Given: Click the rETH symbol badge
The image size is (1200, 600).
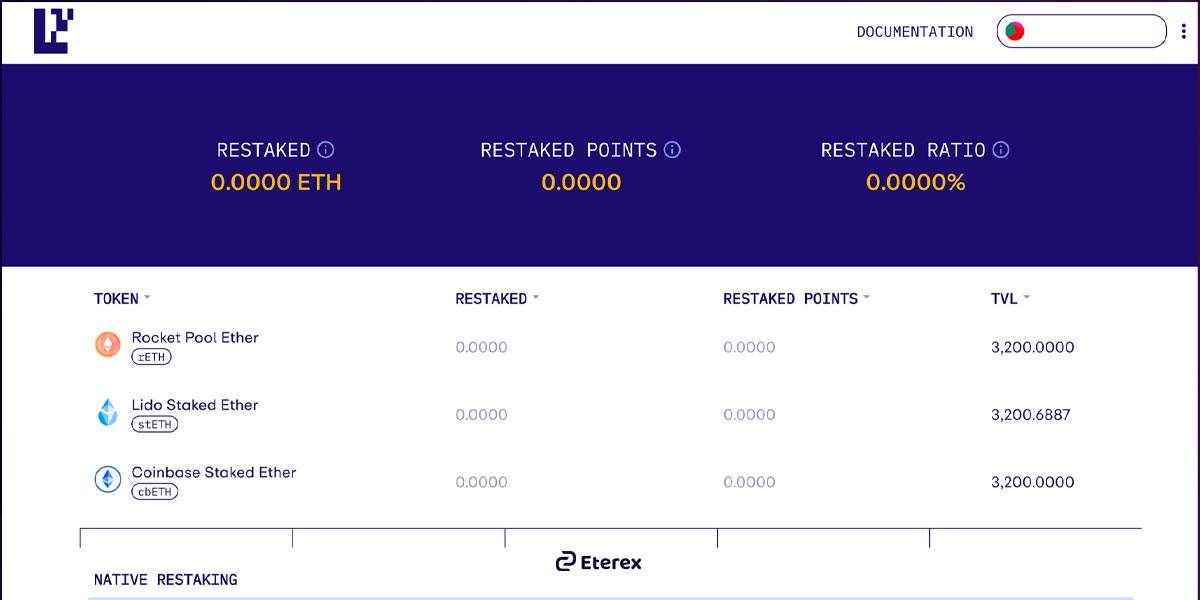Looking at the screenshot, I should point(152,357).
